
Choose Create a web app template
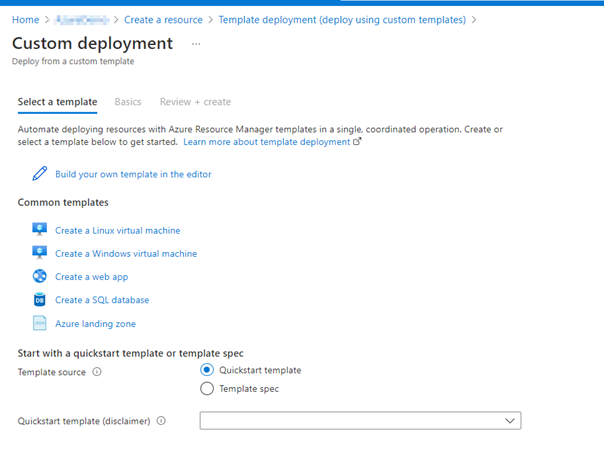92,277
